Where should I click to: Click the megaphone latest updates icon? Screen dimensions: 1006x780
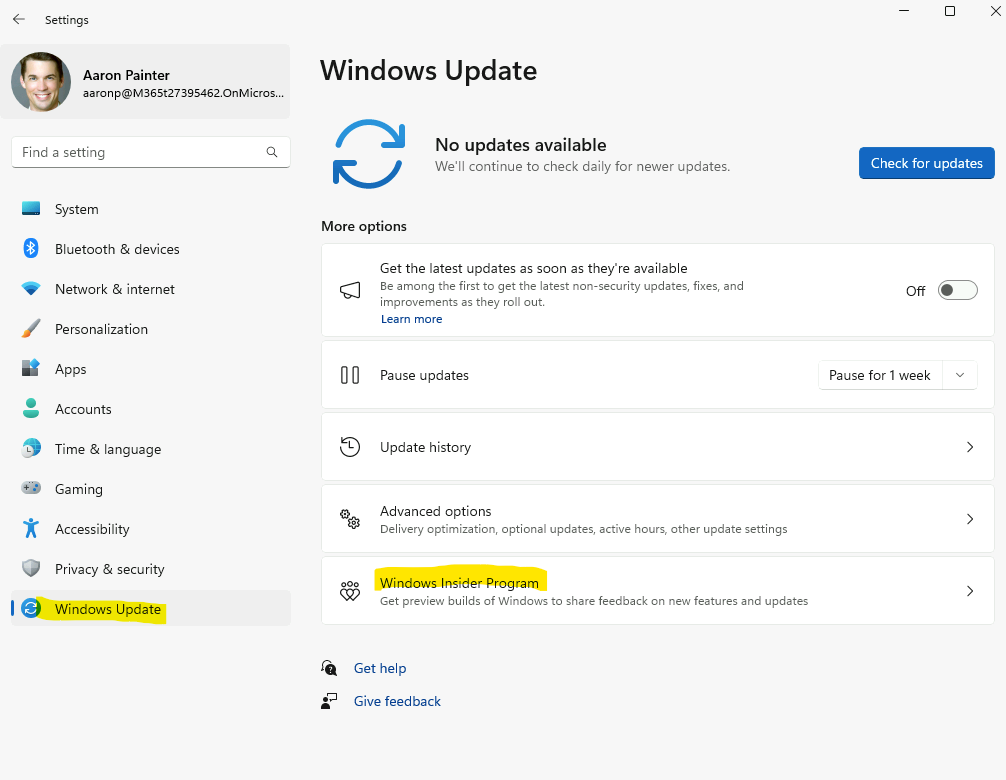pos(350,291)
